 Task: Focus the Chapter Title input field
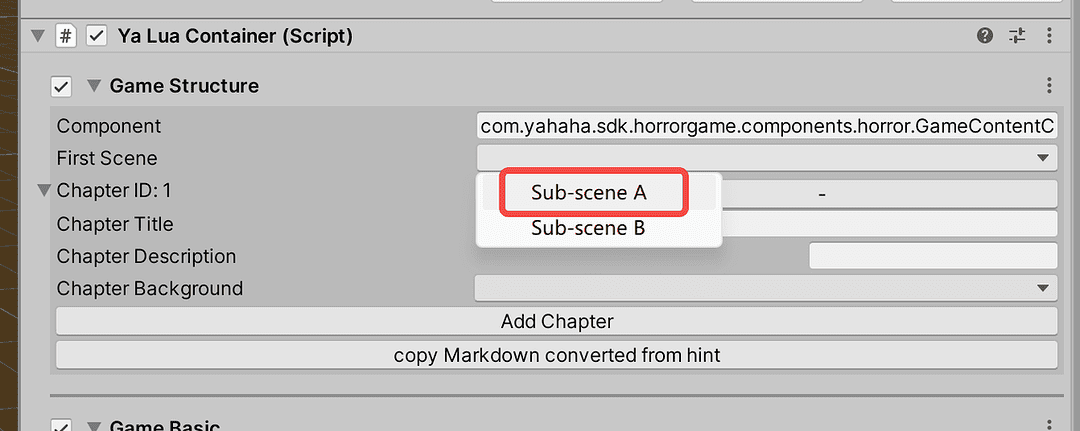pyautogui.click(x=888, y=224)
